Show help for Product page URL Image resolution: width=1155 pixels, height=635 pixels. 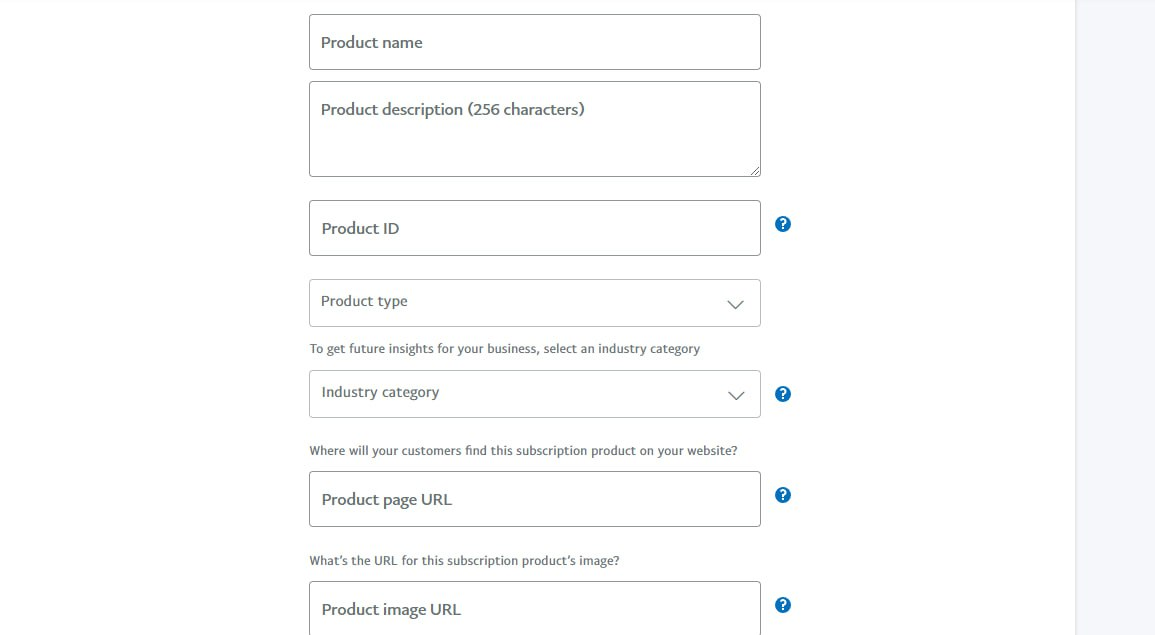[783, 495]
